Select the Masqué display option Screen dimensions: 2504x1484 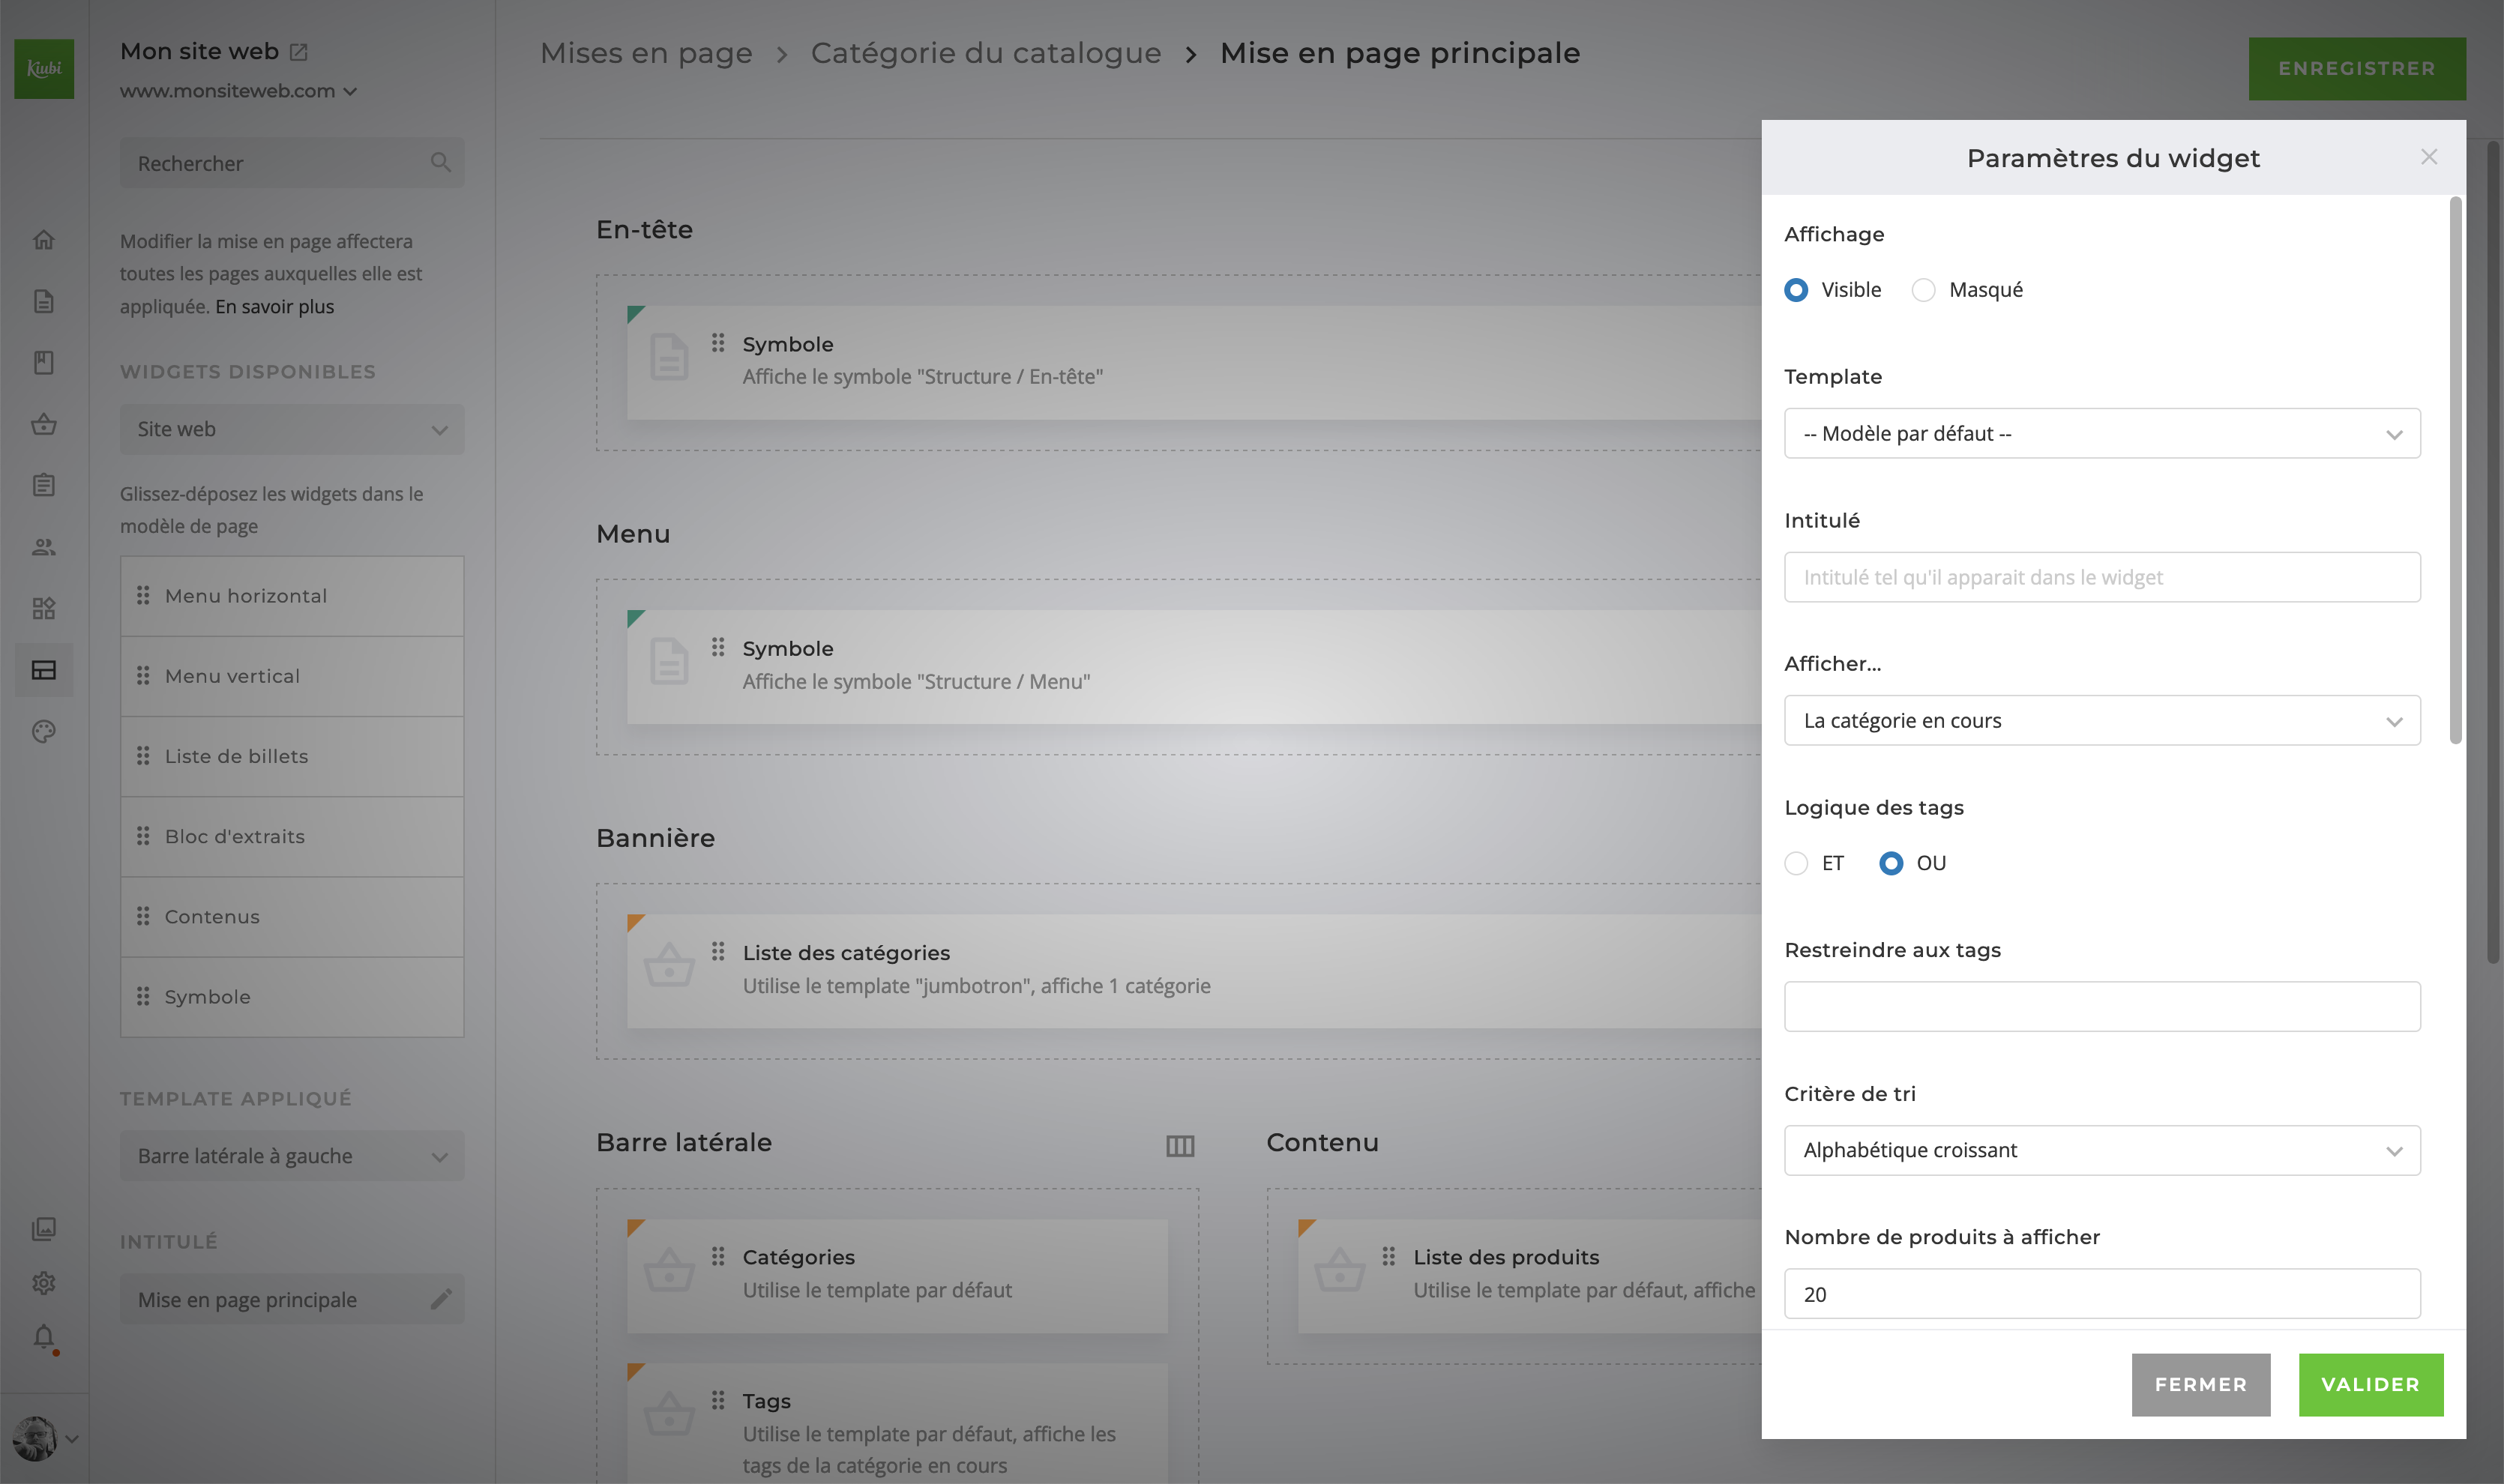tap(1923, 290)
